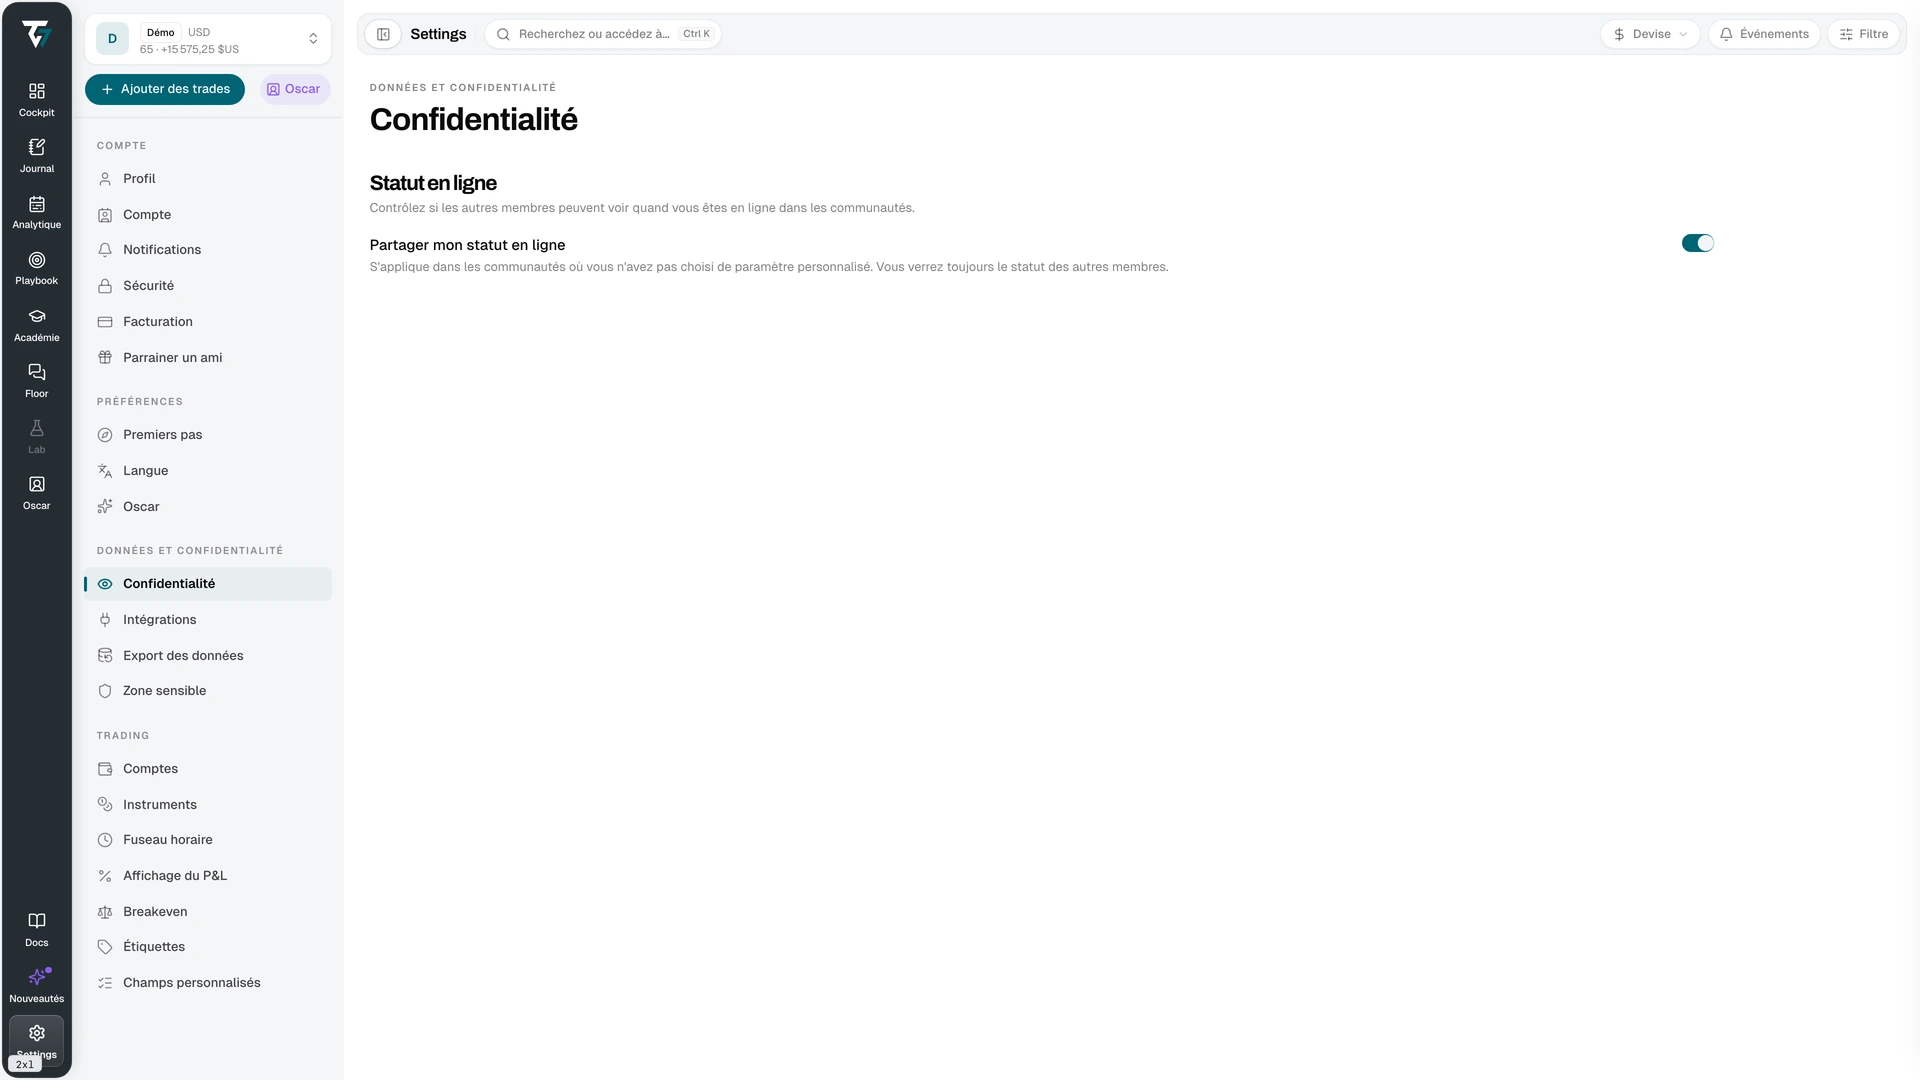Open the Filtre options
The height and width of the screenshot is (1080, 1920).
click(x=1864, y=34)
